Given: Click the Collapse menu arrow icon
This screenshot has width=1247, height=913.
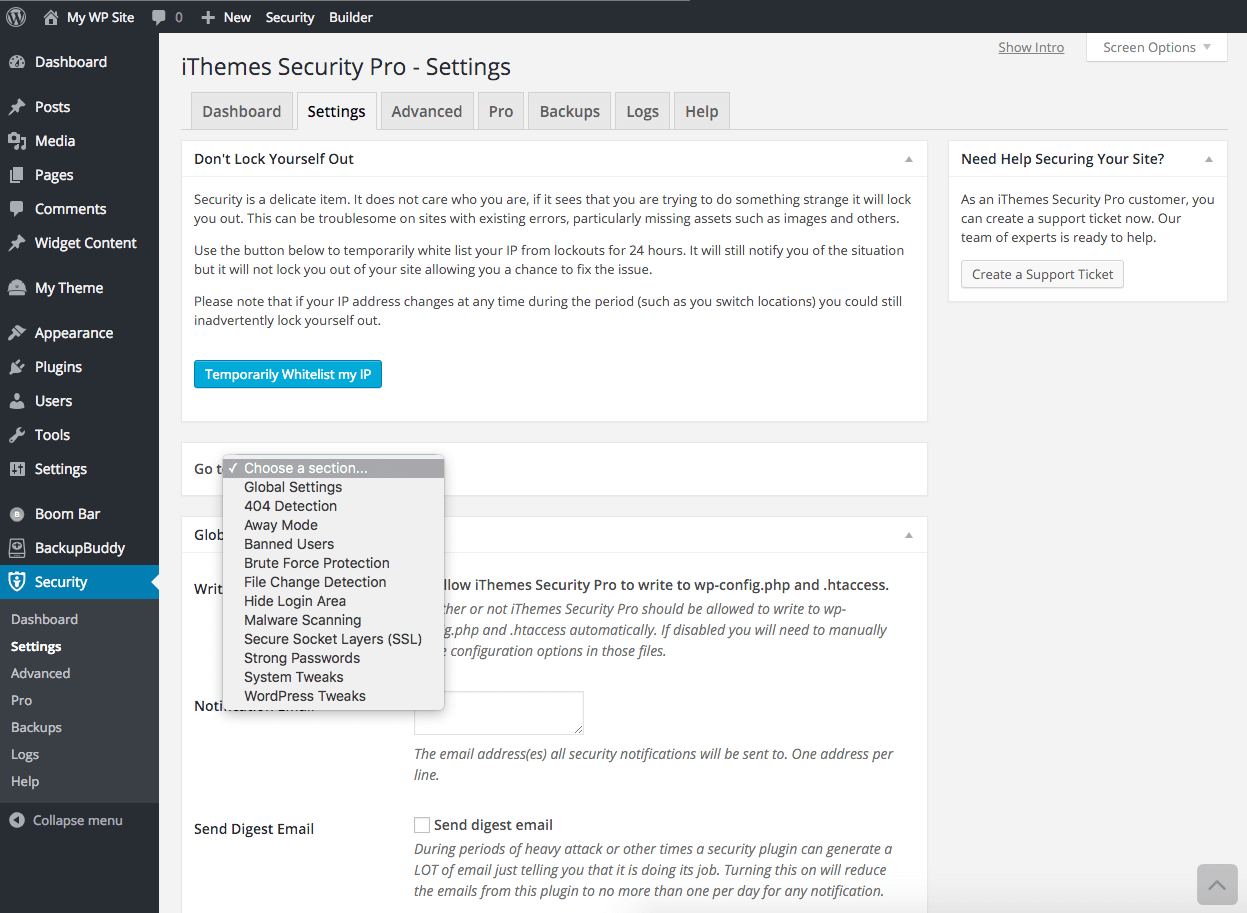Looking at the screenshot, I should point(17,820).
